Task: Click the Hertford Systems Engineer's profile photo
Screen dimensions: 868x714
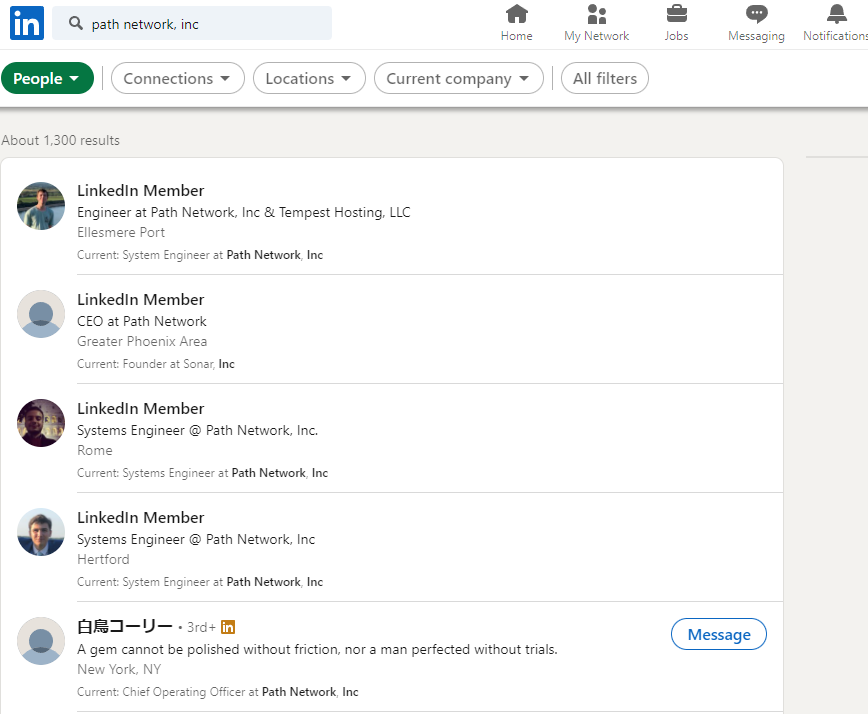Action: (x=41, y=532)
